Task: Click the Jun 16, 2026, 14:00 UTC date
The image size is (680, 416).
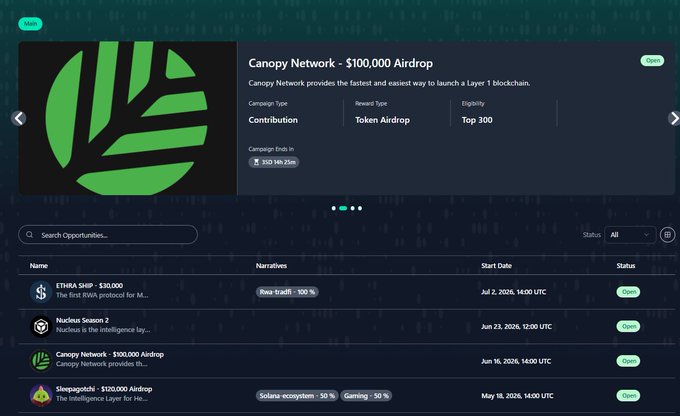Action: (516, 361)
